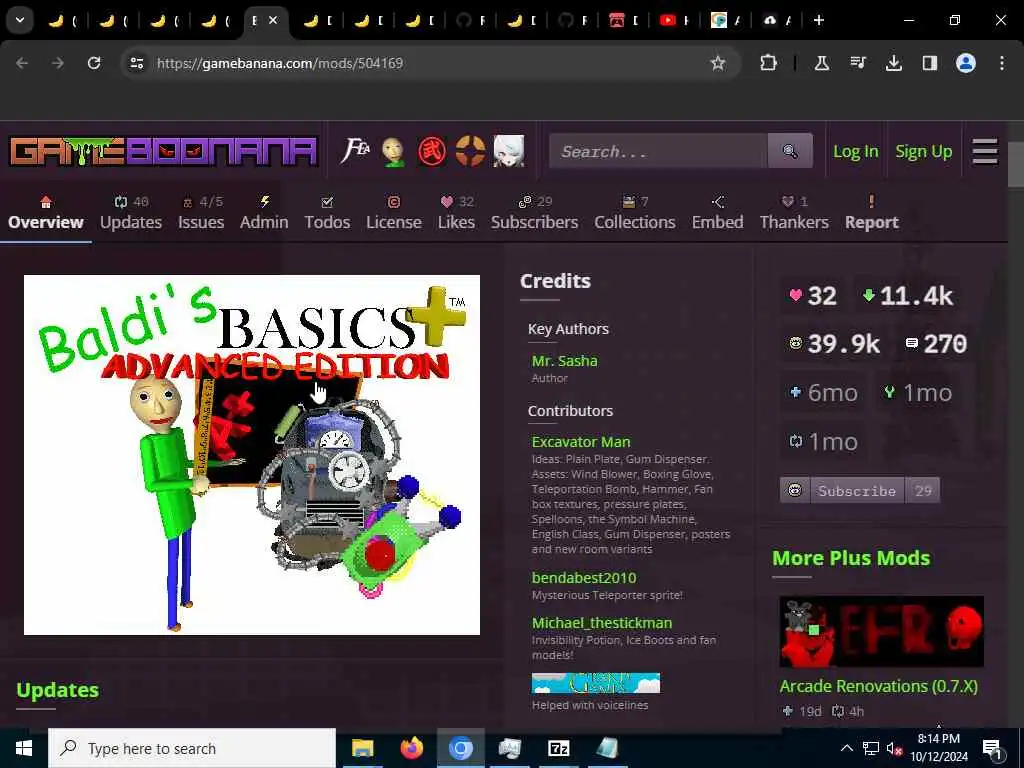1024x768 pixels.
Task: Open the Fire Emblem game icon
Action: click(355, 152)
